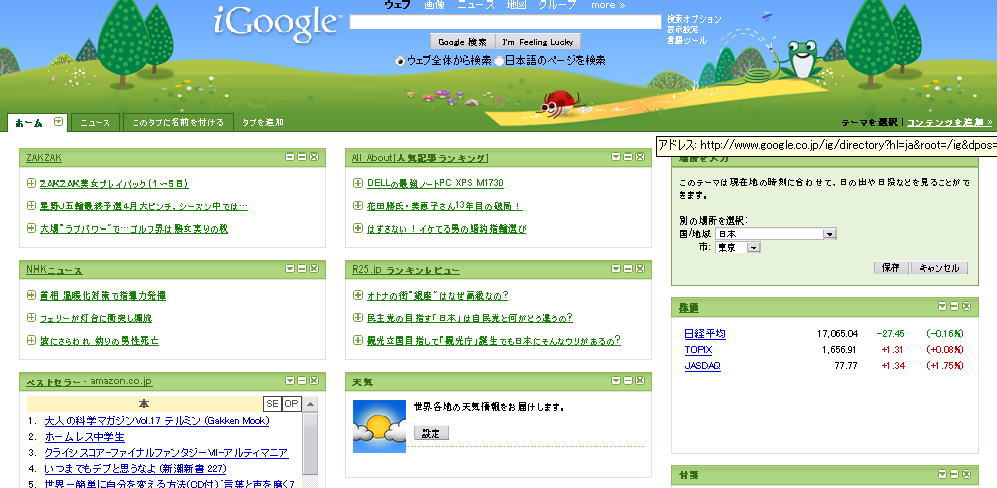Expand the ZAKZAK美女プレイバック story plus icon
This screenshot has height=488, width=997.
31,183
